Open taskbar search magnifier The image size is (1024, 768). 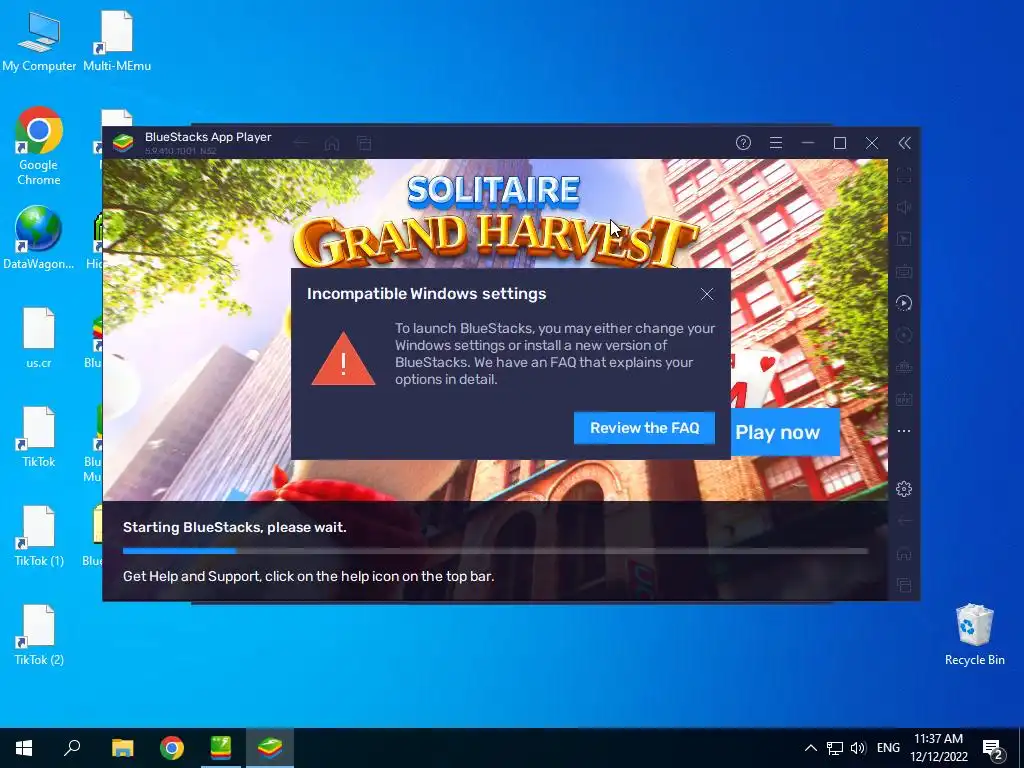[x=72, y=748]
